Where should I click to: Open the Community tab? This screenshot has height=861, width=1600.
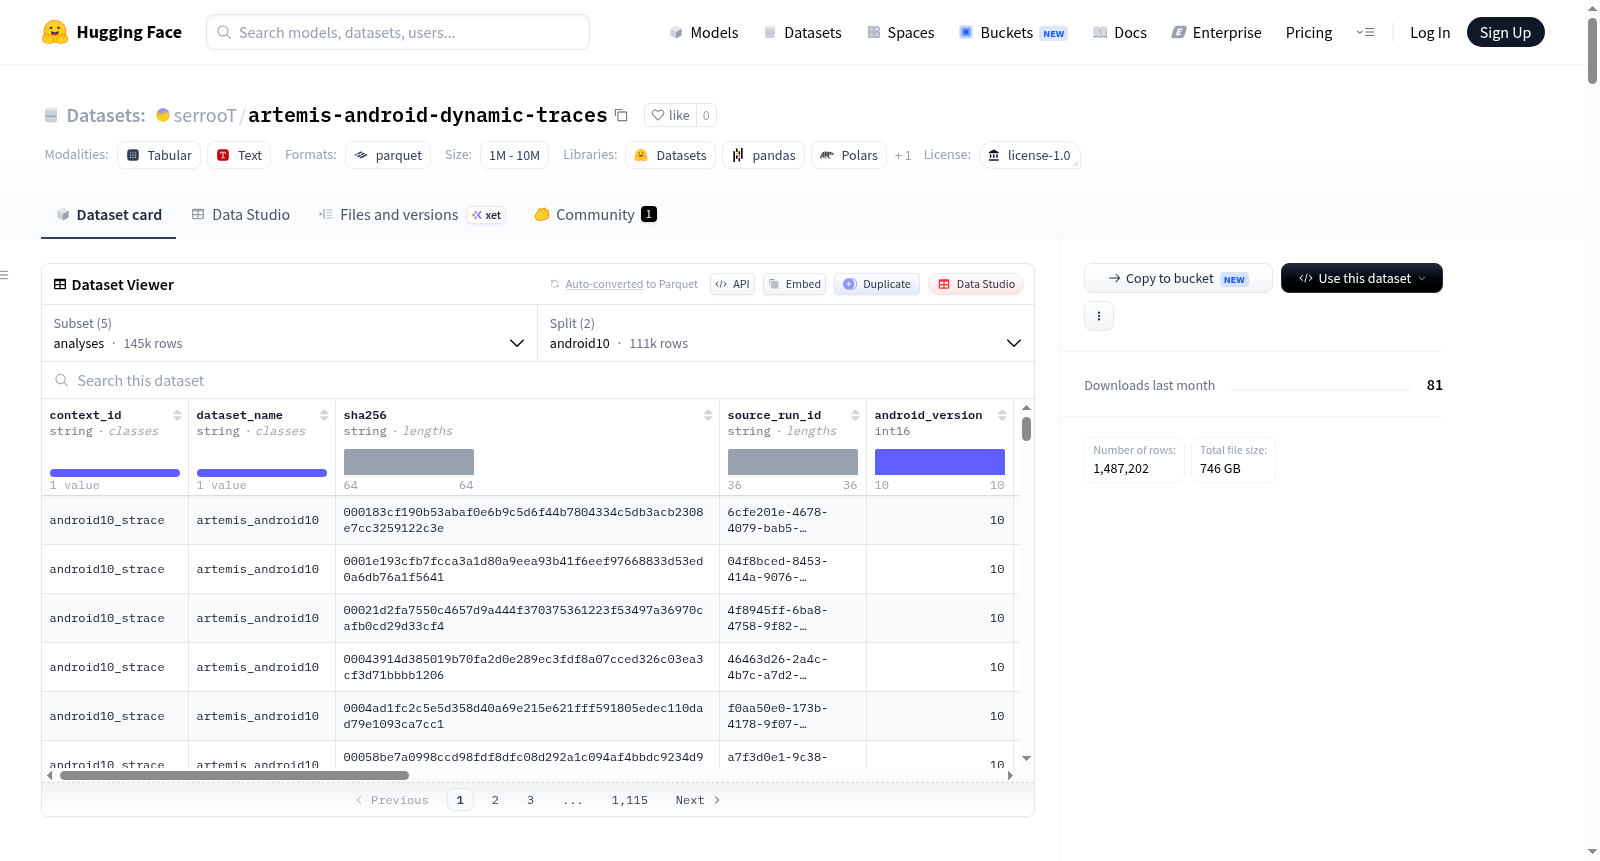(596, 215)
